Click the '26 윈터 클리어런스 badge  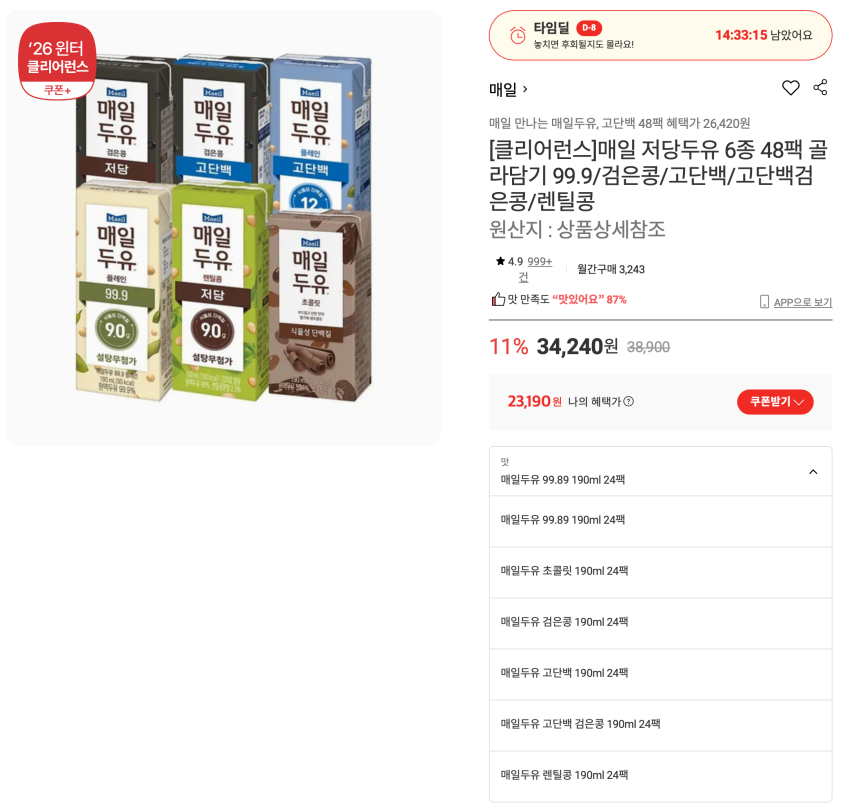click(57, 61)
